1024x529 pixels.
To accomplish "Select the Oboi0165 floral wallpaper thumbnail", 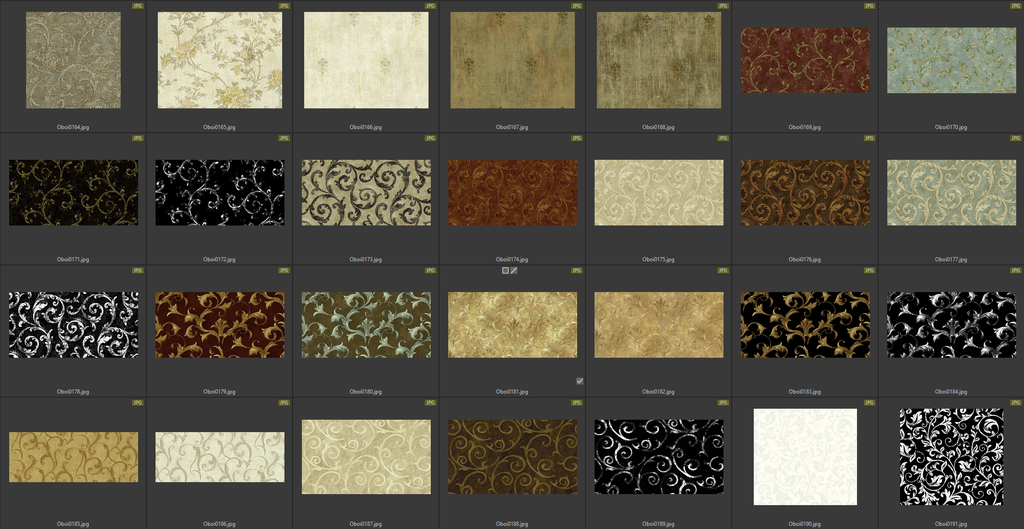I will (x=219, y=60).
